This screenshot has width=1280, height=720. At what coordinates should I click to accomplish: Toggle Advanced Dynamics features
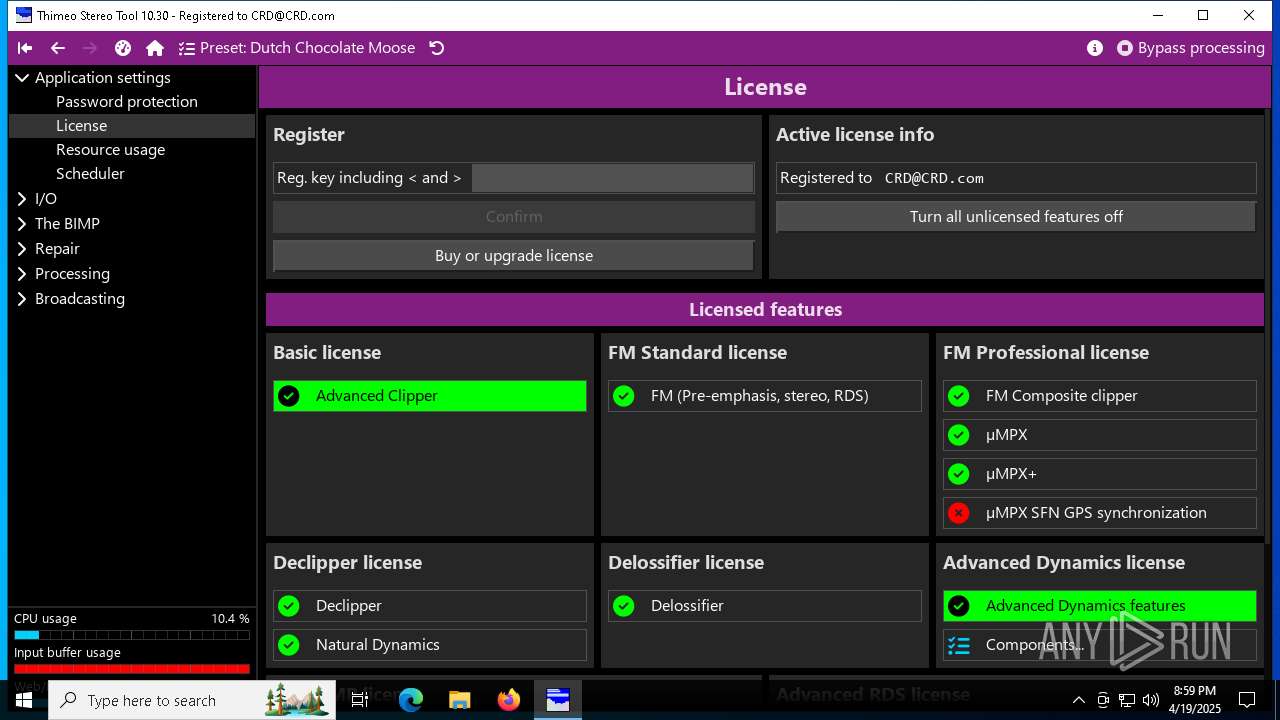[1100, 606]
